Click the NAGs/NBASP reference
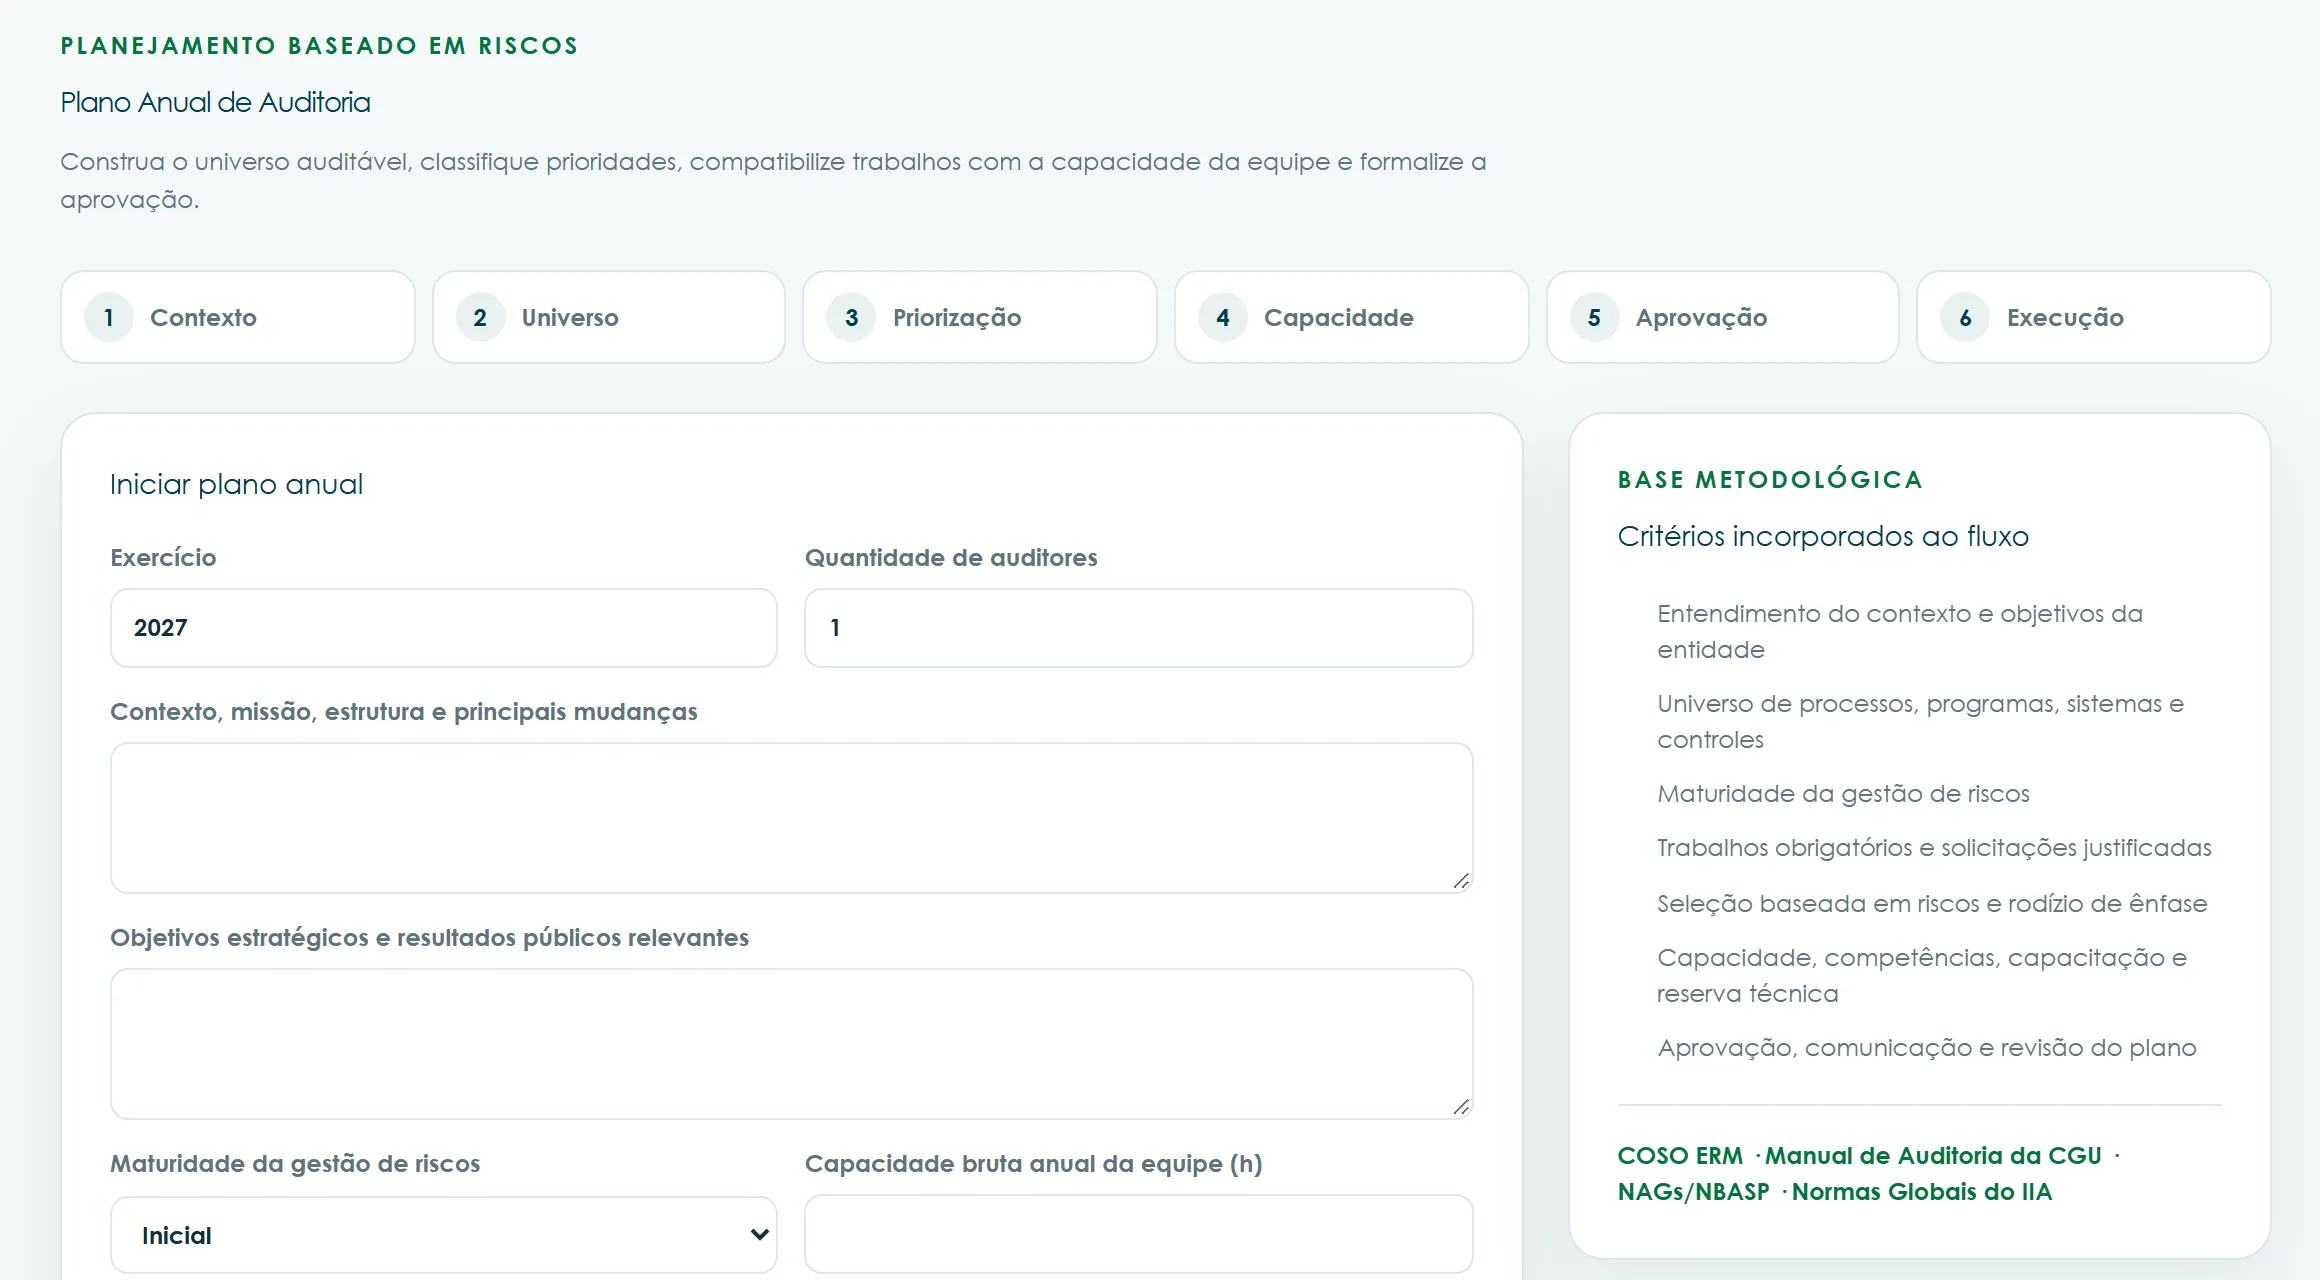This screenshot has height=1280, width=2320. tap(1694, 1192)
